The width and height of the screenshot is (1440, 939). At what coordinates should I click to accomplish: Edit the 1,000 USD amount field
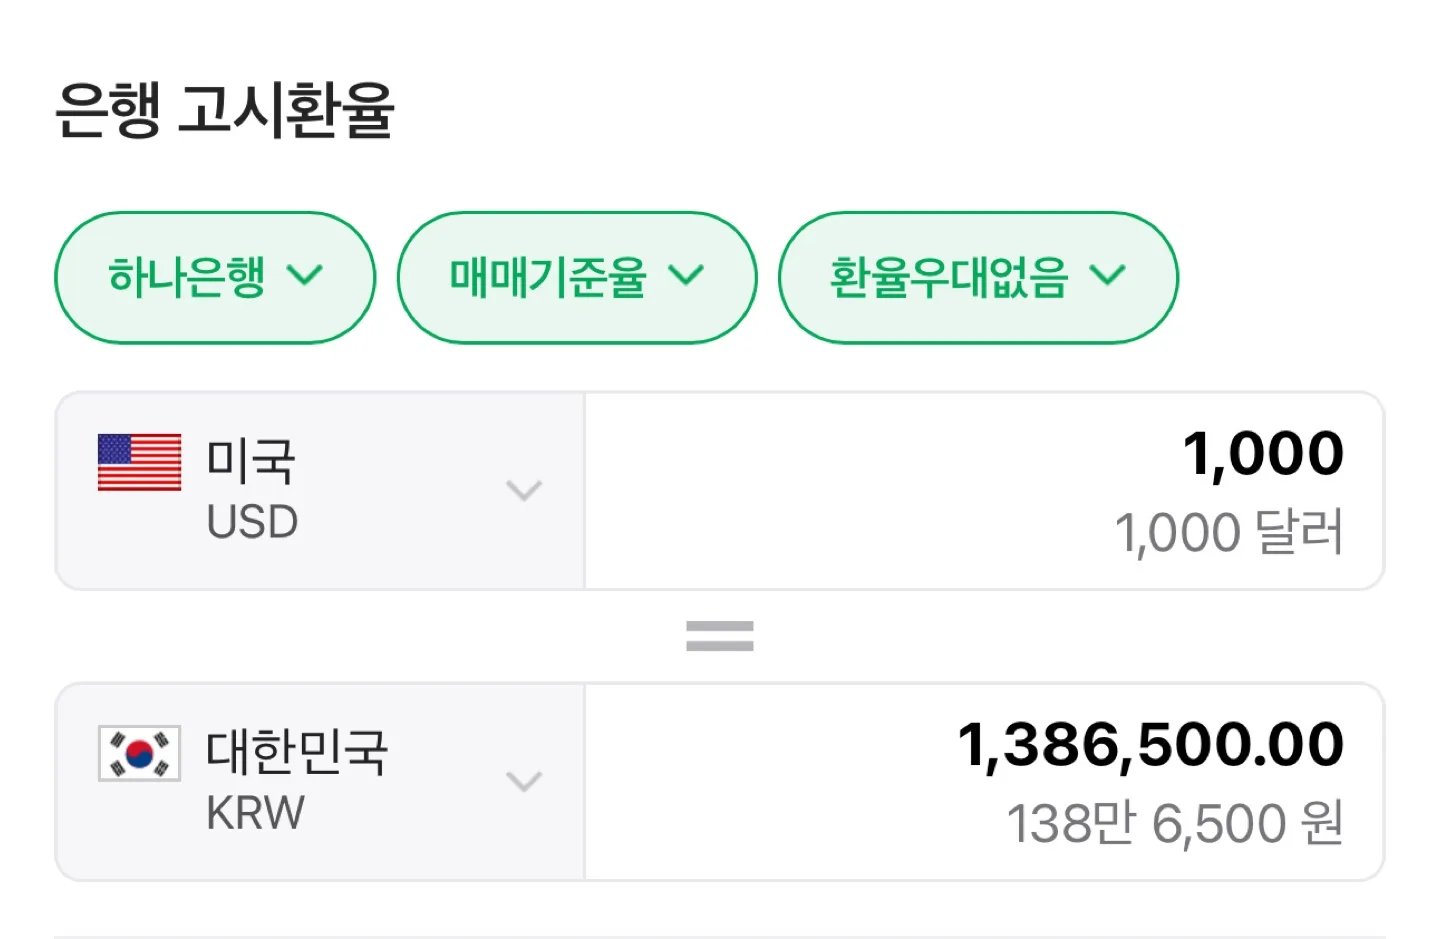pos(984,490)
